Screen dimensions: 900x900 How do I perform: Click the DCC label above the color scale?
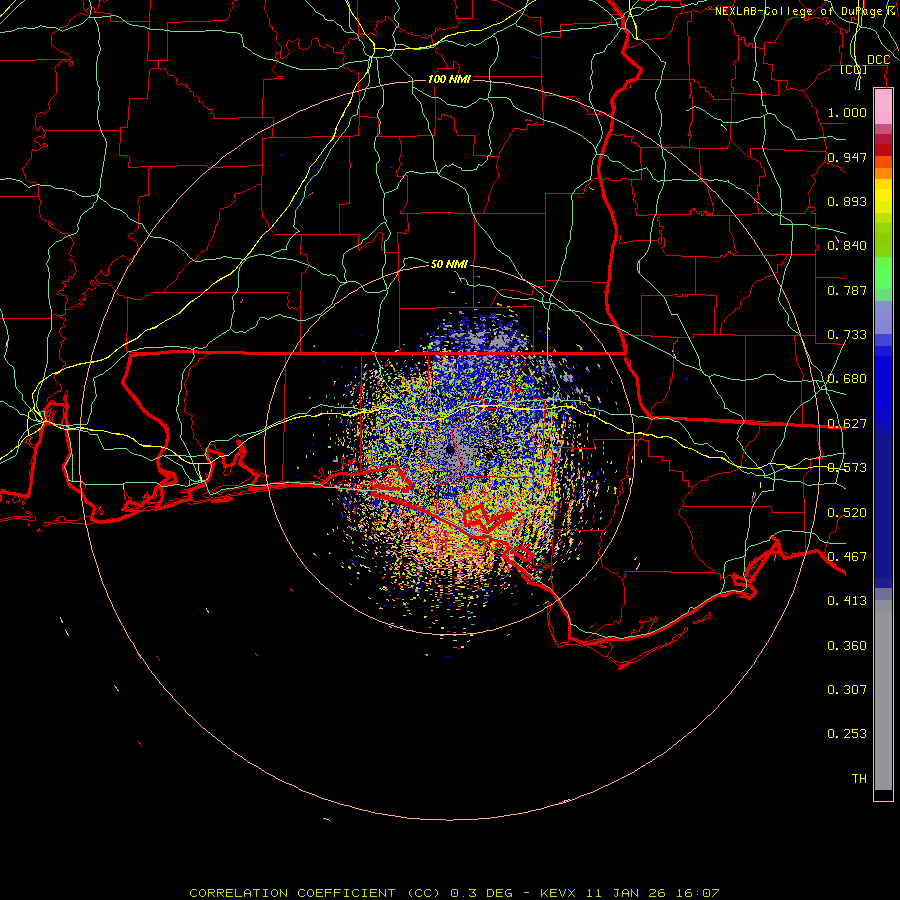coord(878,60)
